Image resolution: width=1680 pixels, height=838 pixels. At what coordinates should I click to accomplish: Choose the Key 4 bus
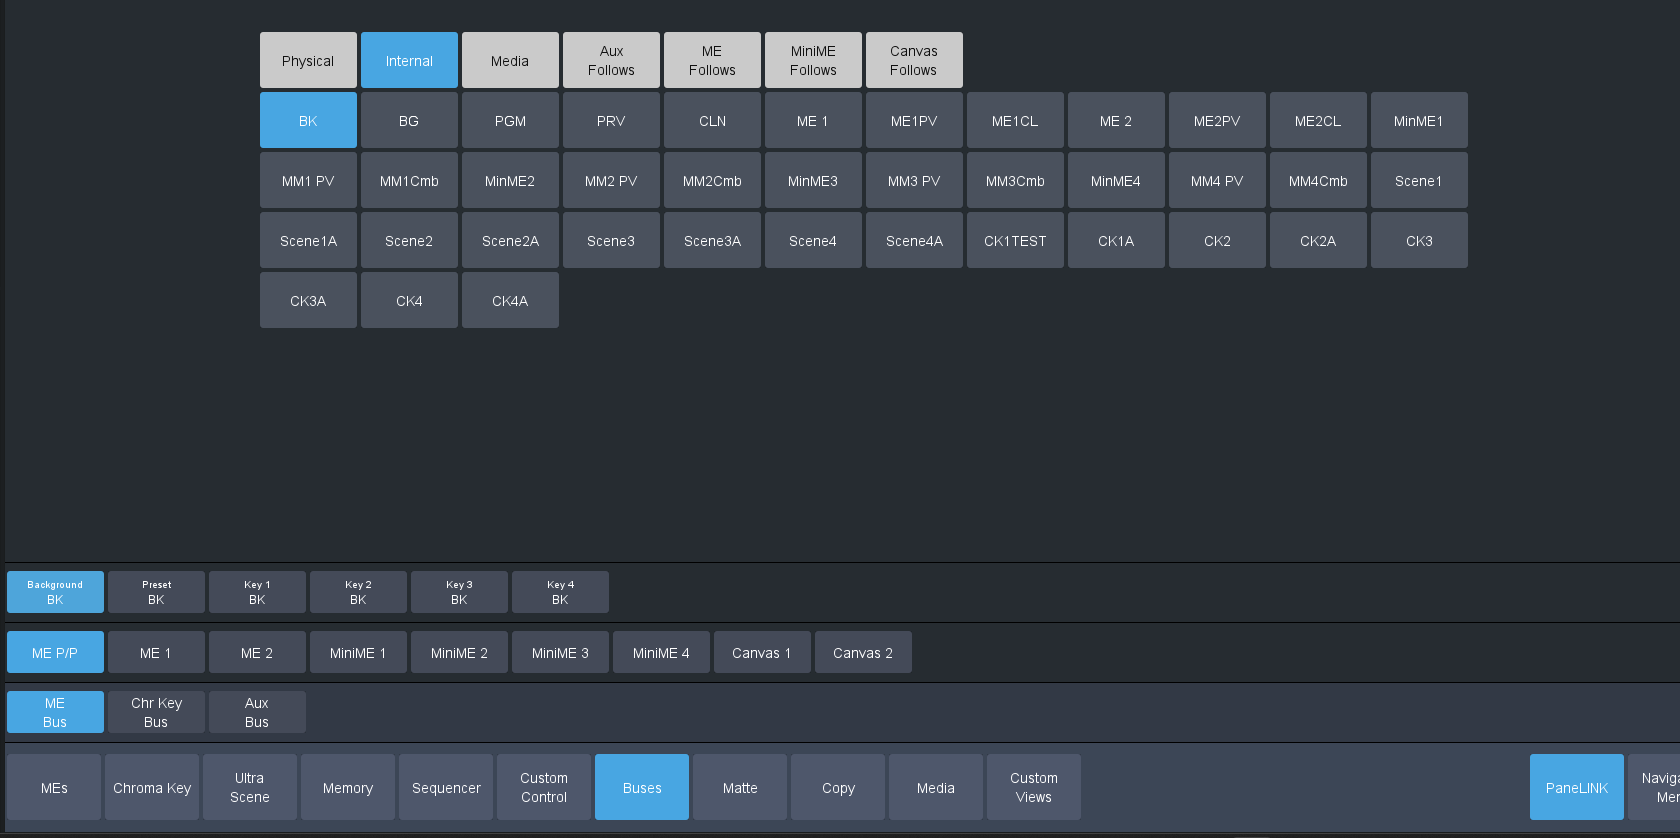[x=560, y=592]
